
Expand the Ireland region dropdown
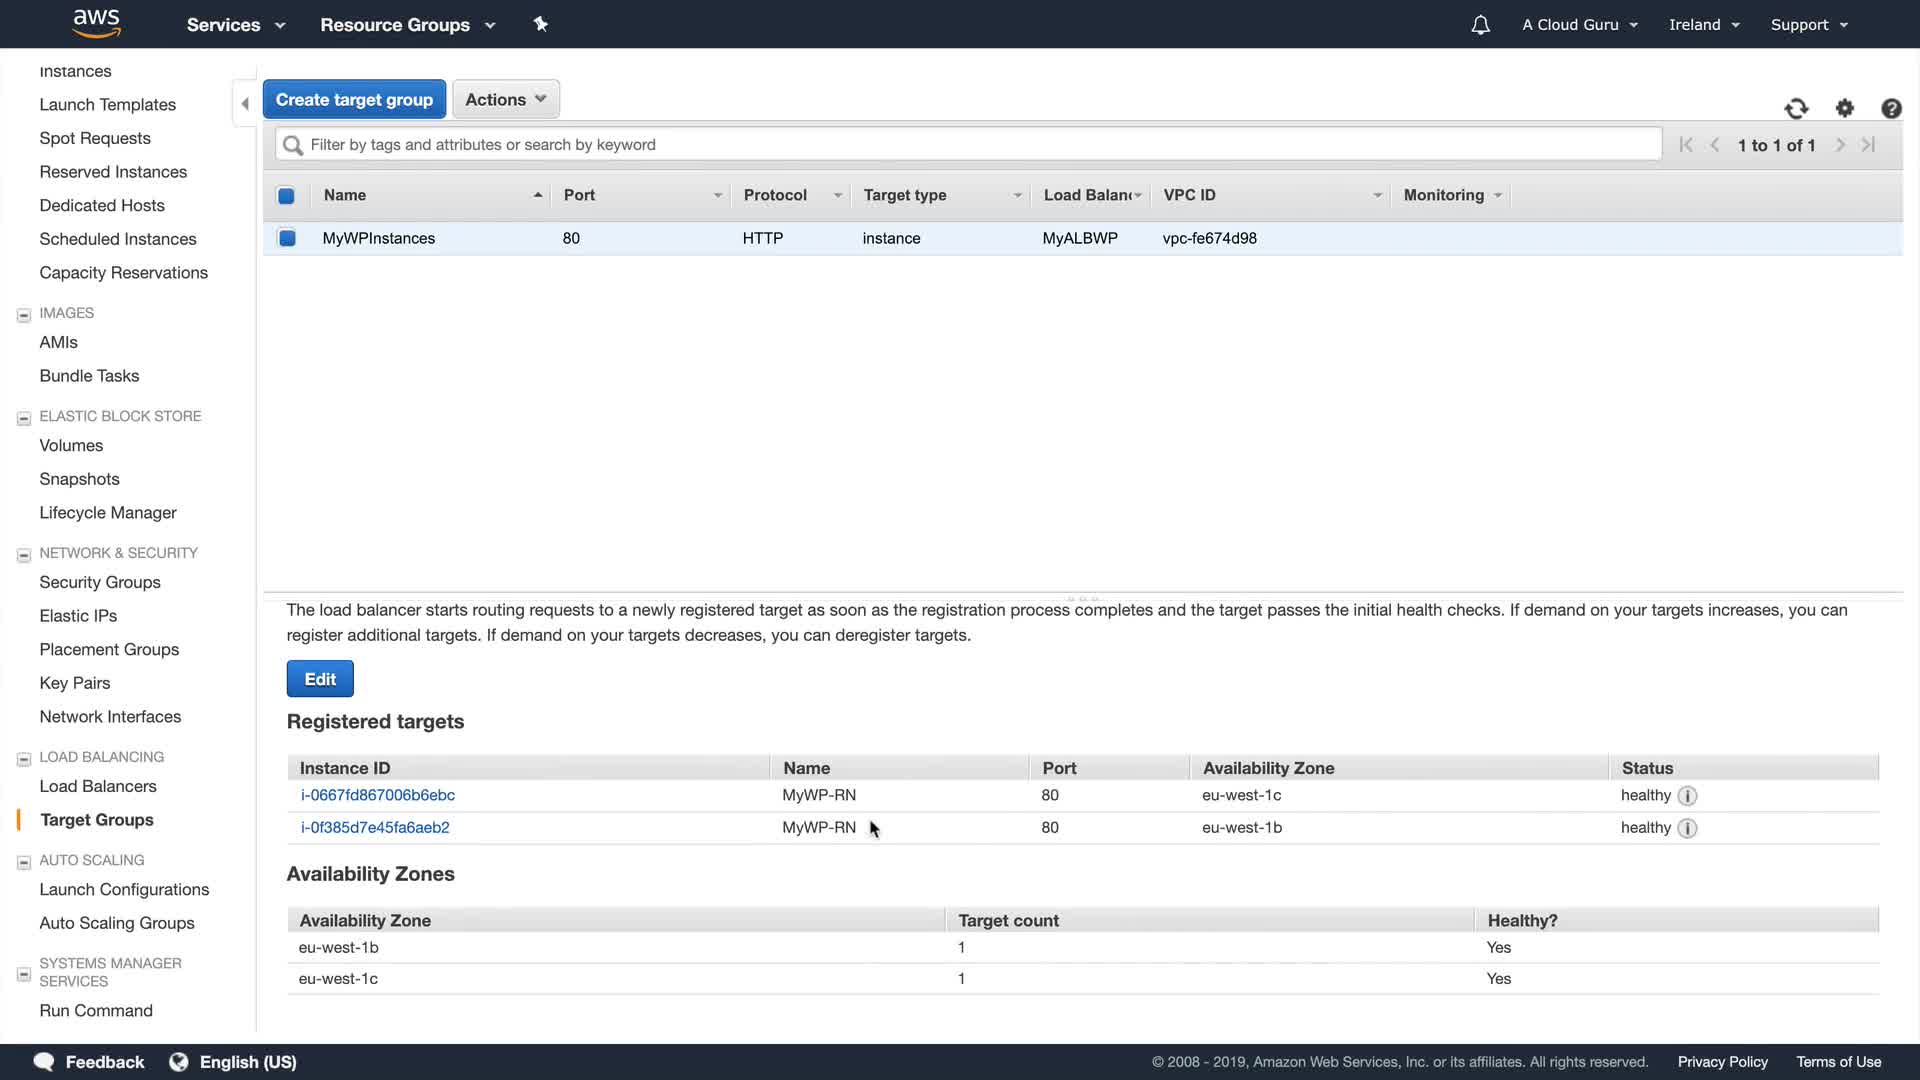pos(1704,25)
